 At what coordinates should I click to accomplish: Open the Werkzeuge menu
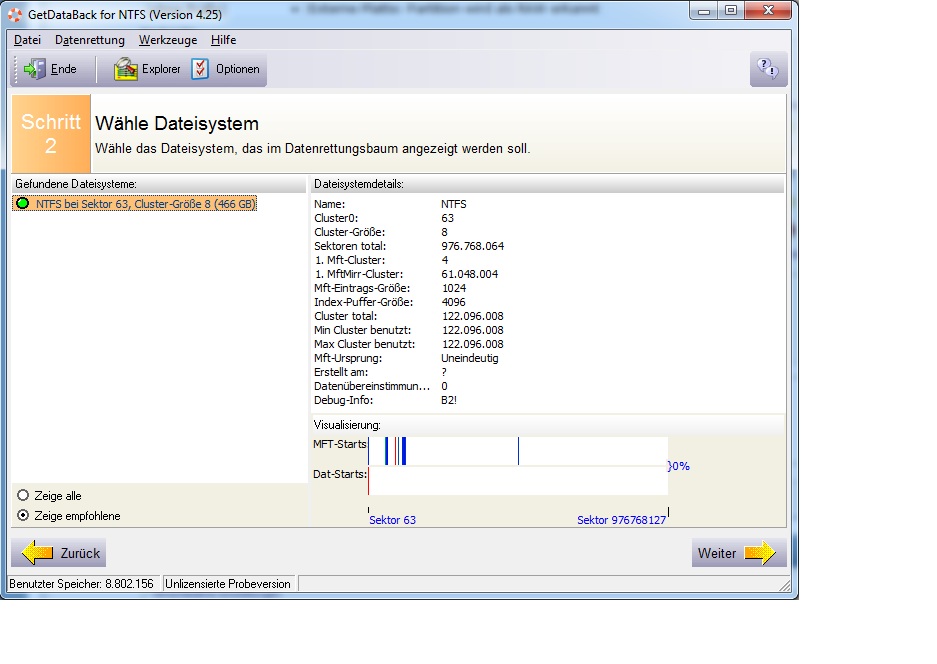(x=168, y=40)
